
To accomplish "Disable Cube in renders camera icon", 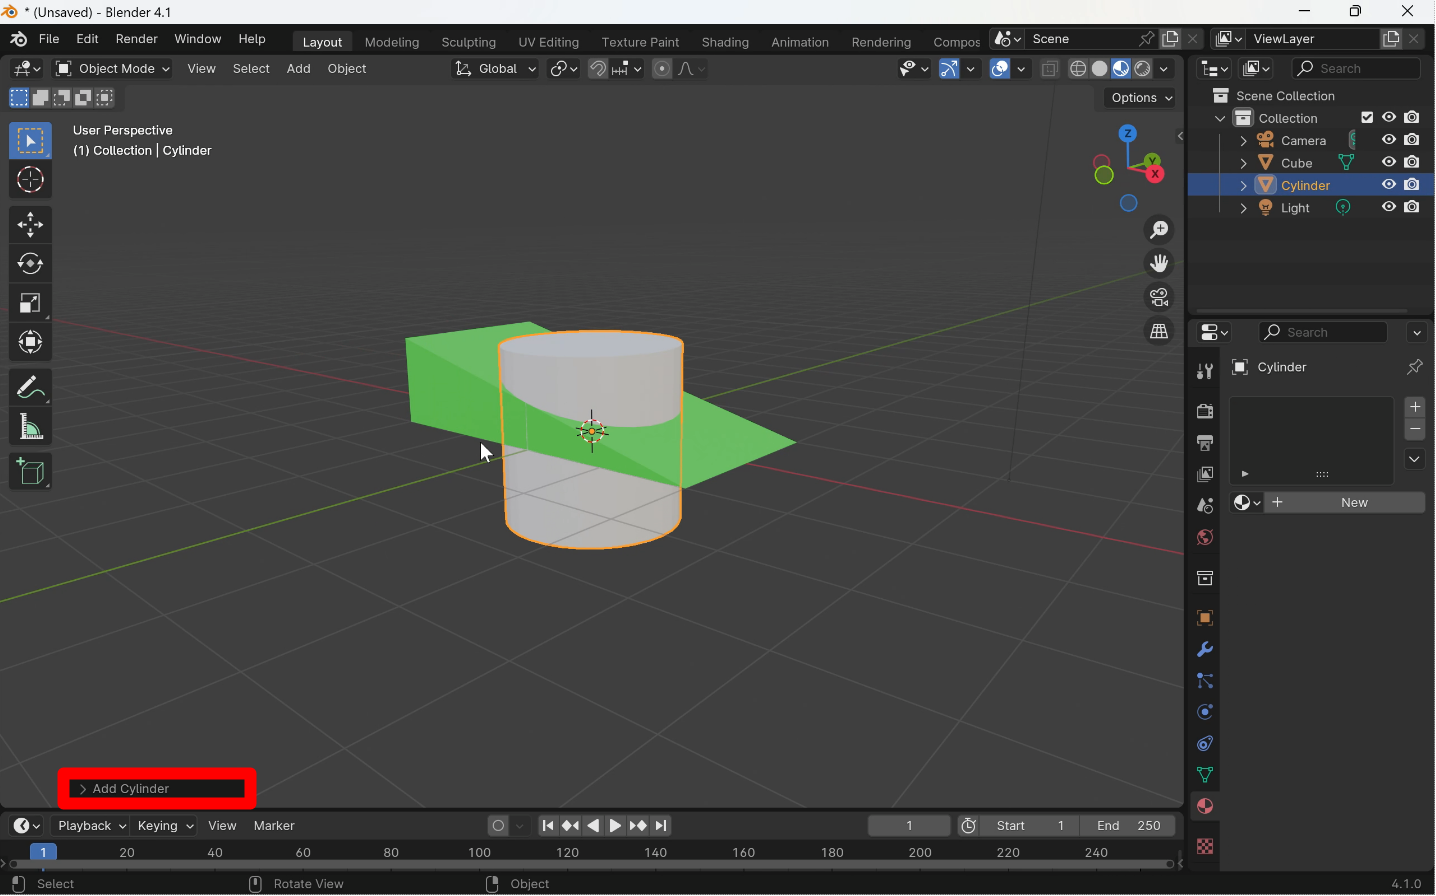I will click(1412, 162).
